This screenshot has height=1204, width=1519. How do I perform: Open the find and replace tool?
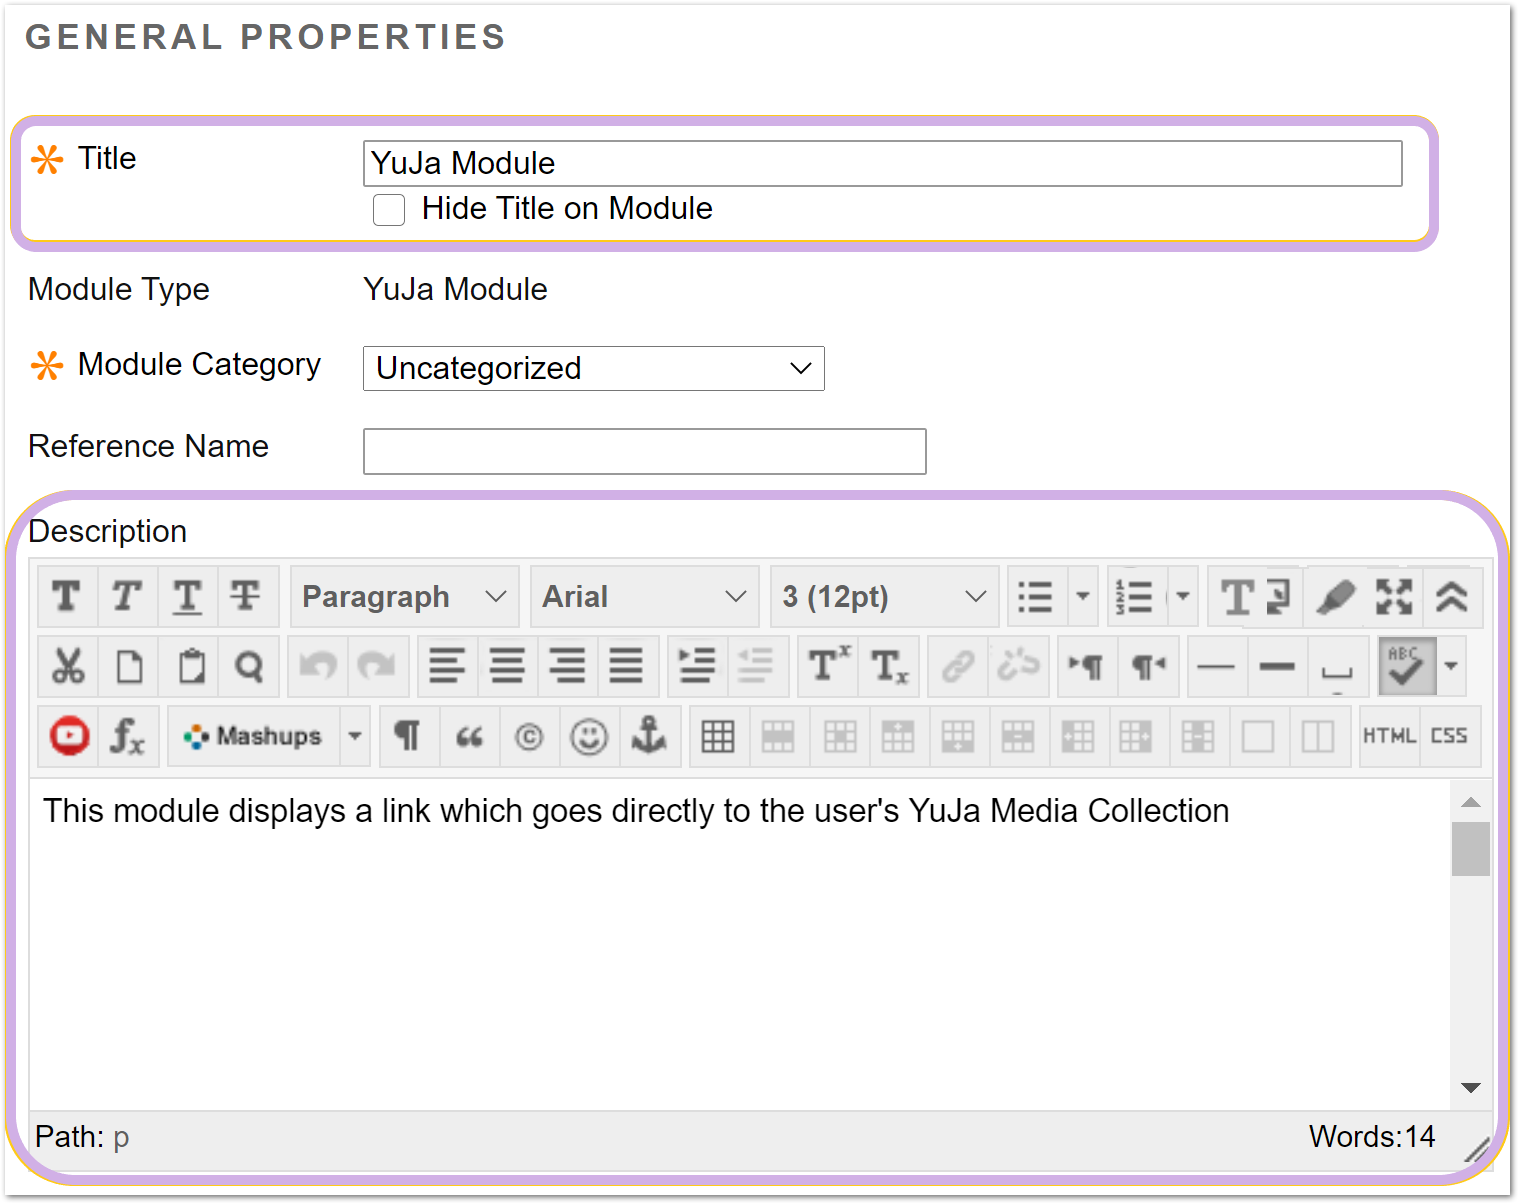click(249, 666)
